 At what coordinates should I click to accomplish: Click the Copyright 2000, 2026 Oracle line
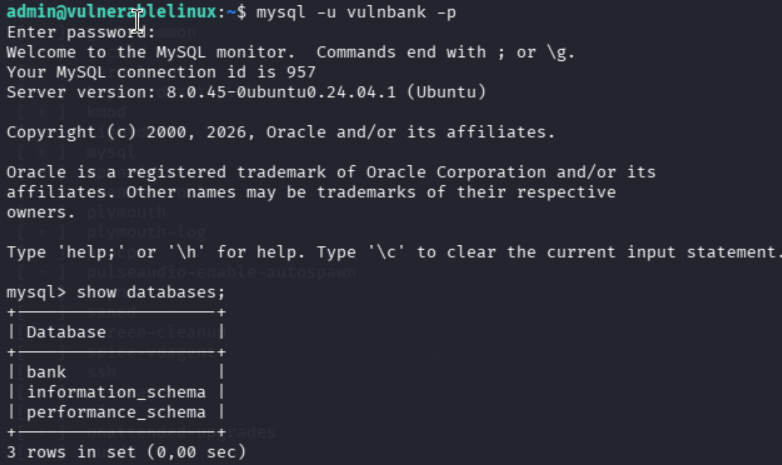coord(281,132)
